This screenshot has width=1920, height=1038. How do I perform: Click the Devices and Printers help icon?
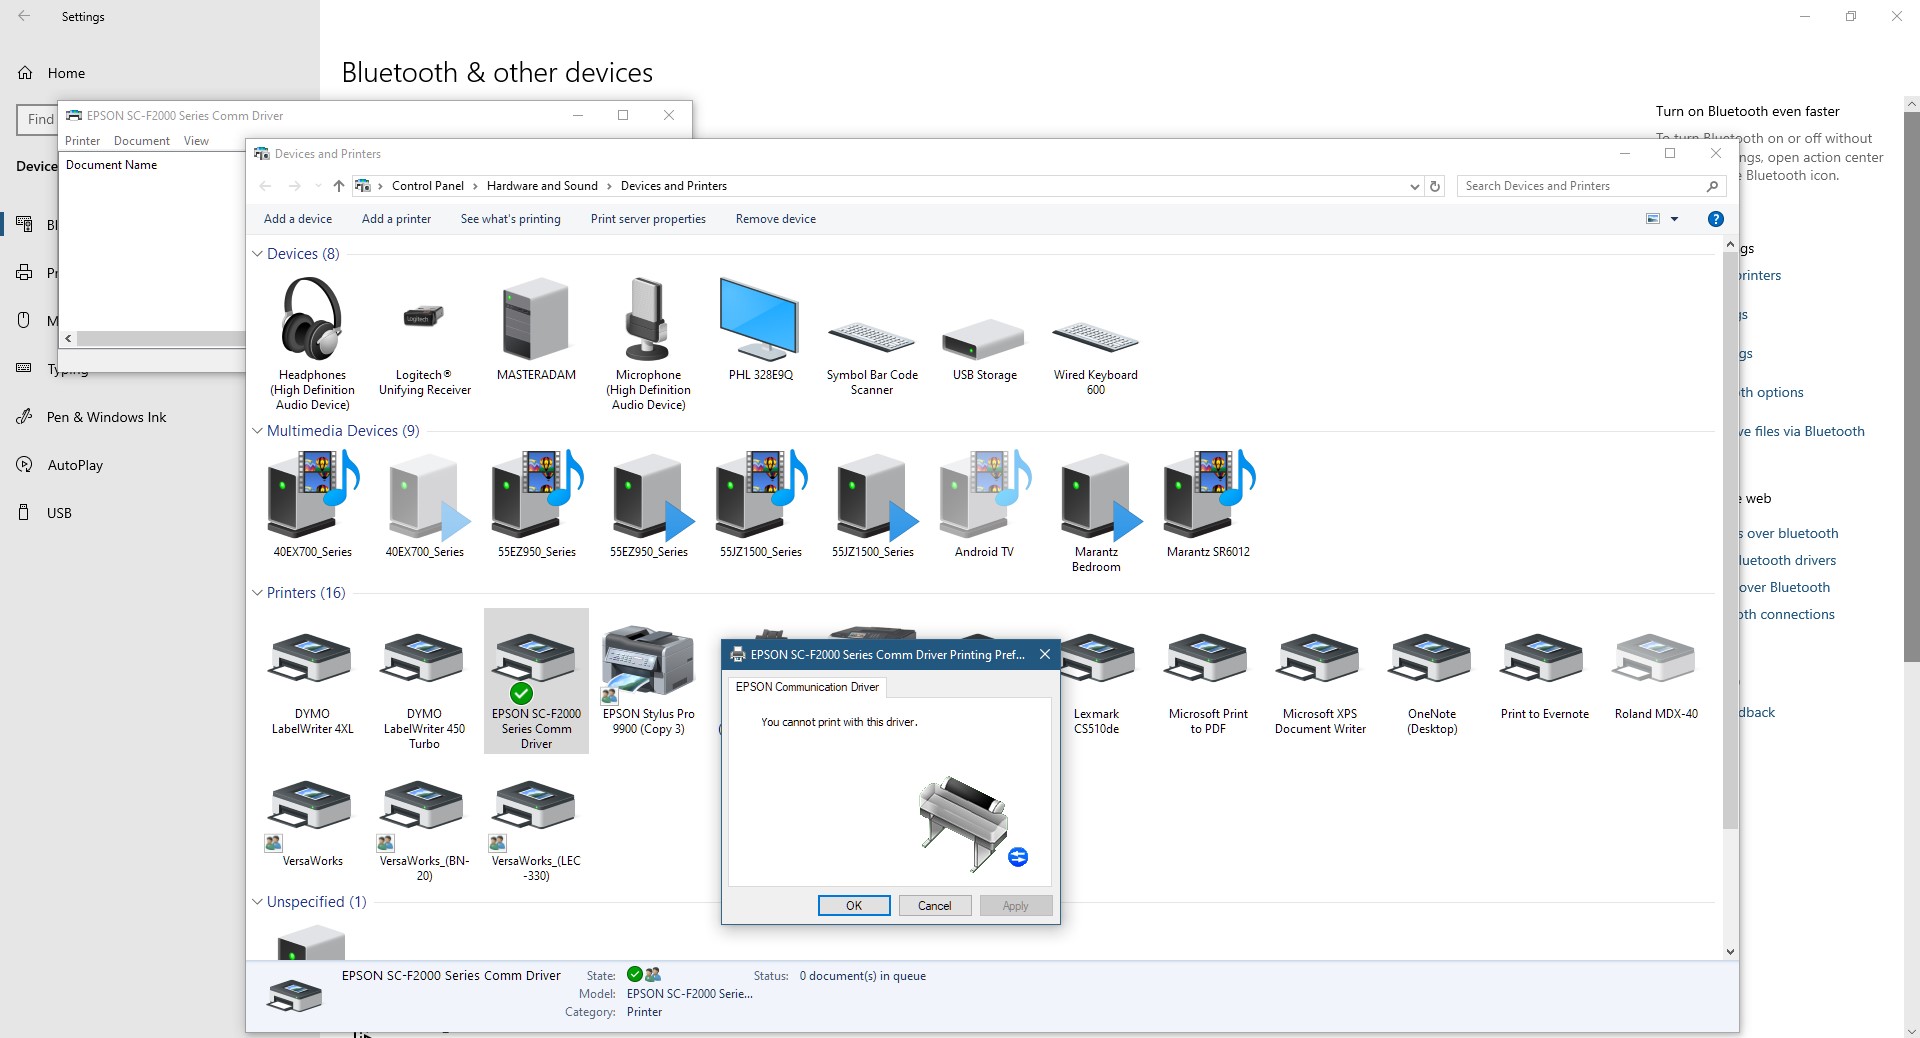coord(1715,219)
